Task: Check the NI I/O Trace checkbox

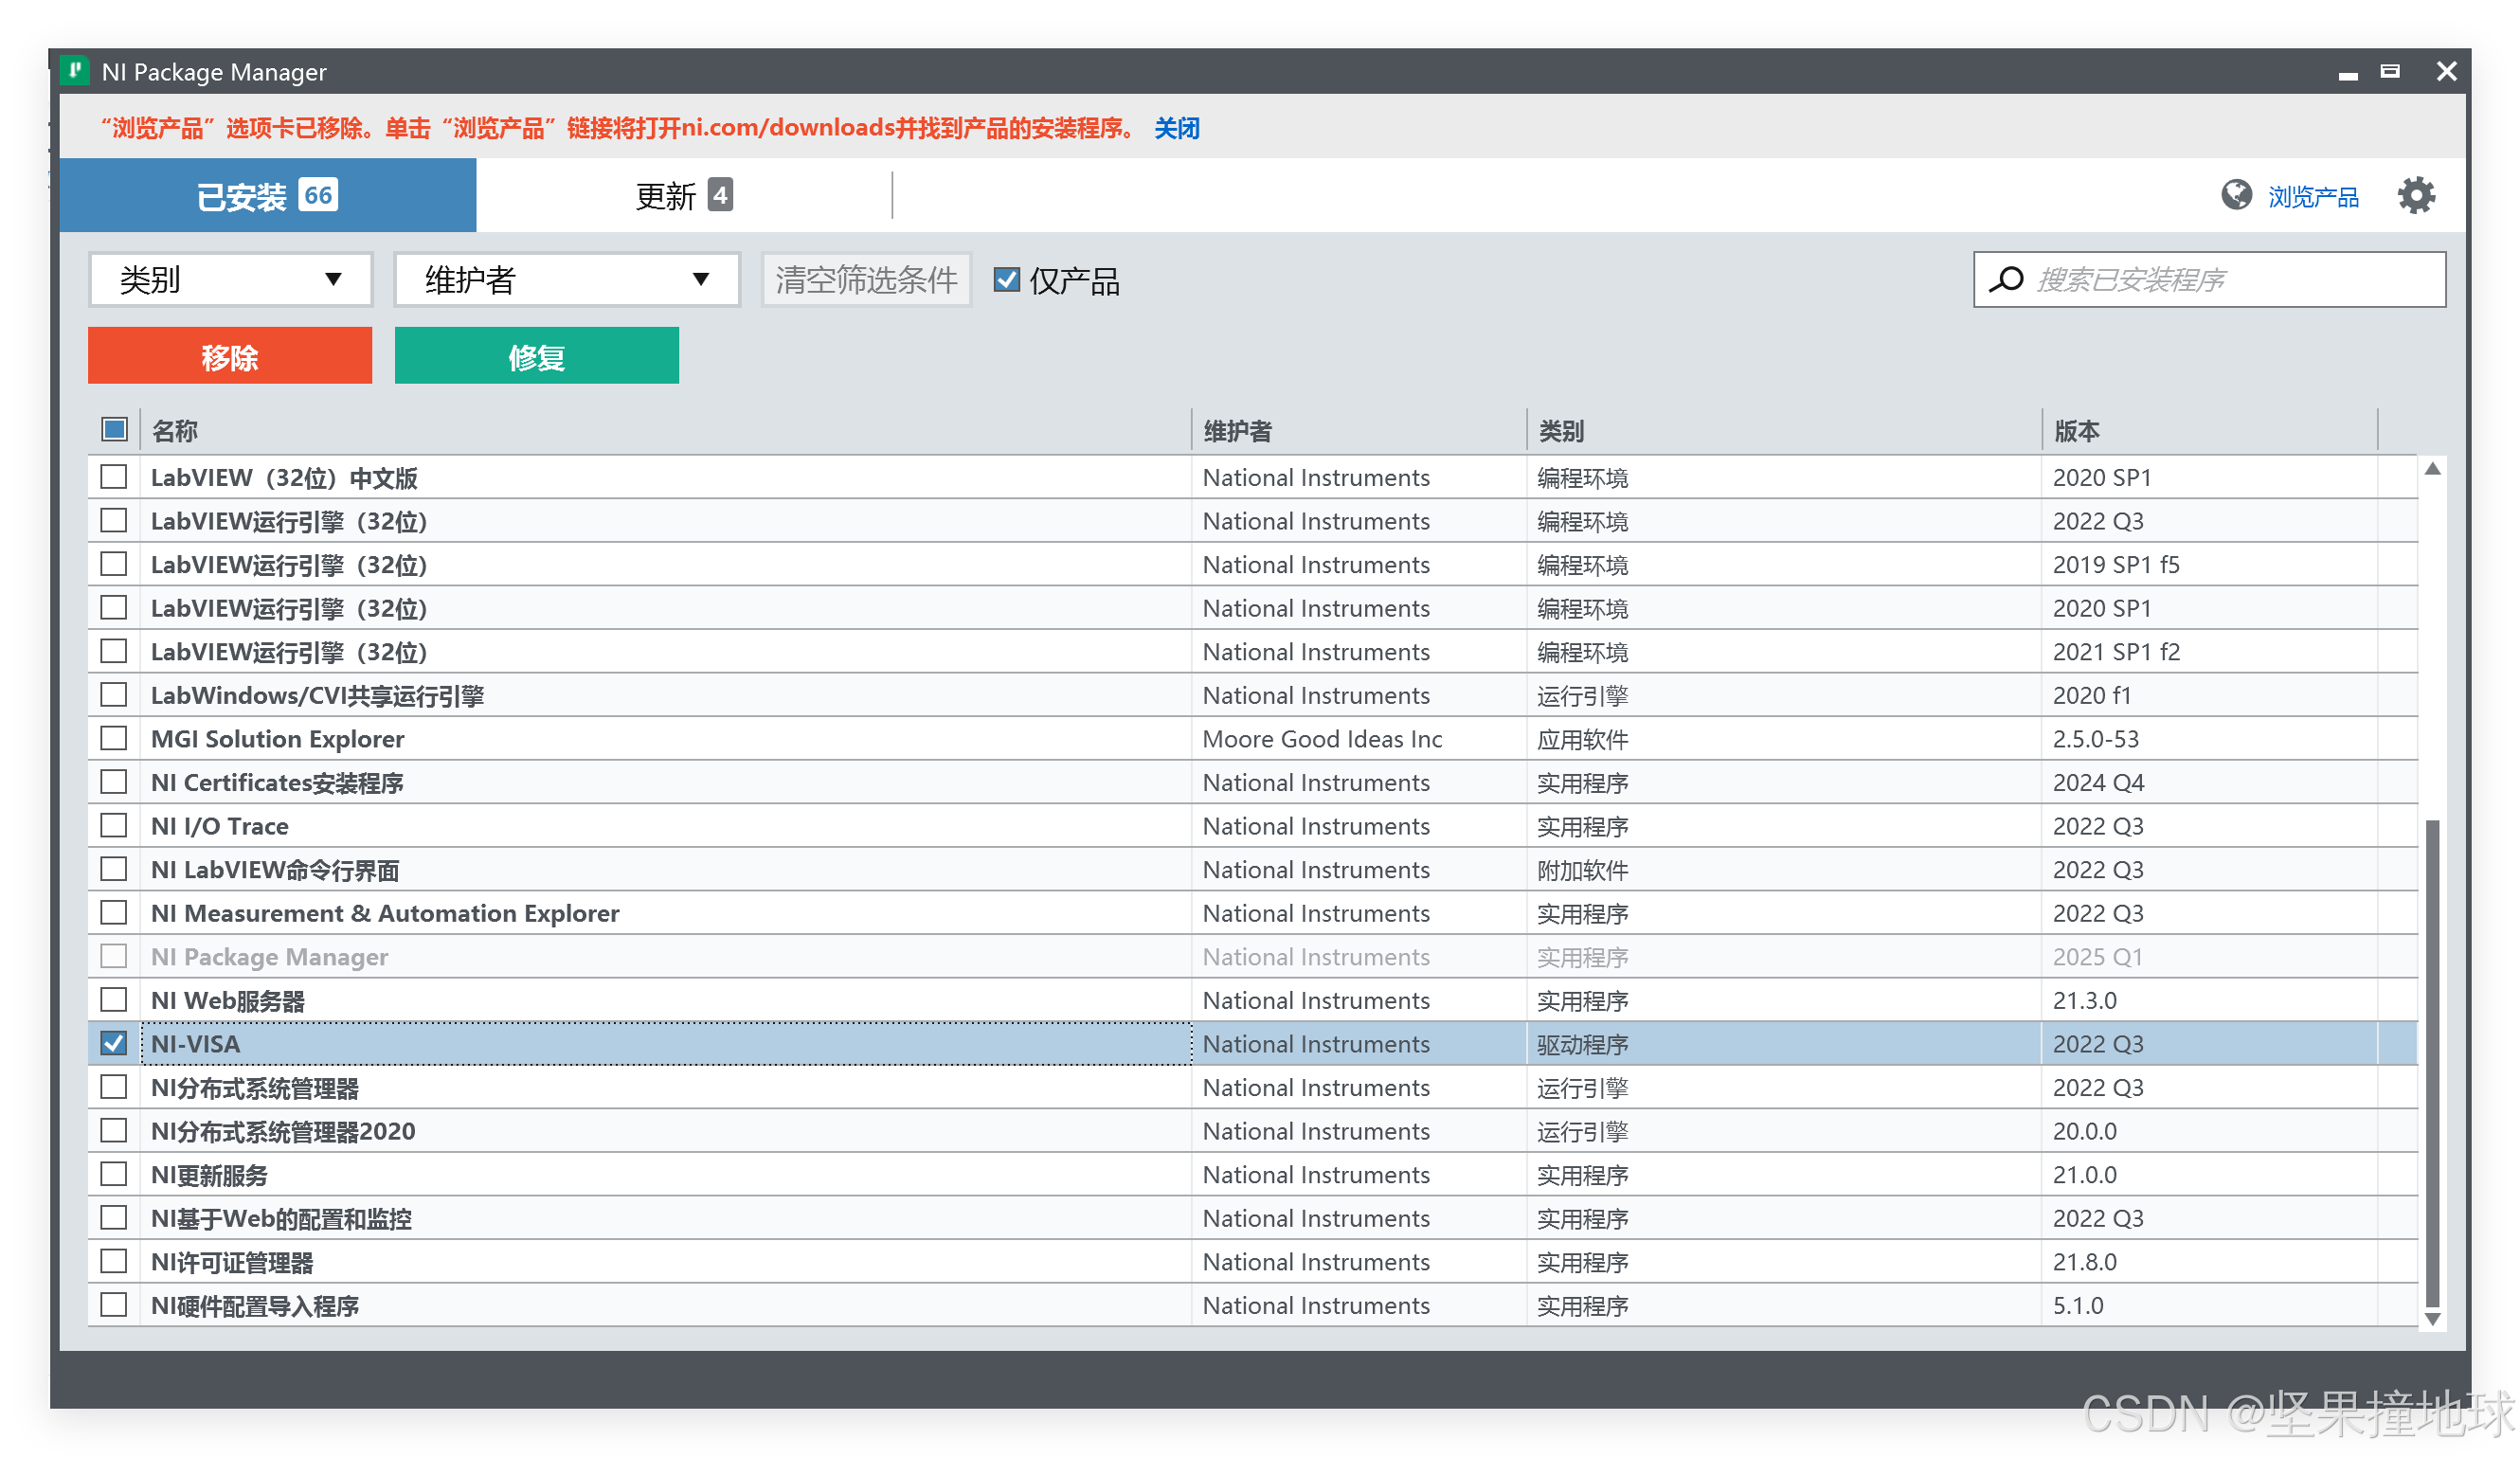Action: pos(113,825)
